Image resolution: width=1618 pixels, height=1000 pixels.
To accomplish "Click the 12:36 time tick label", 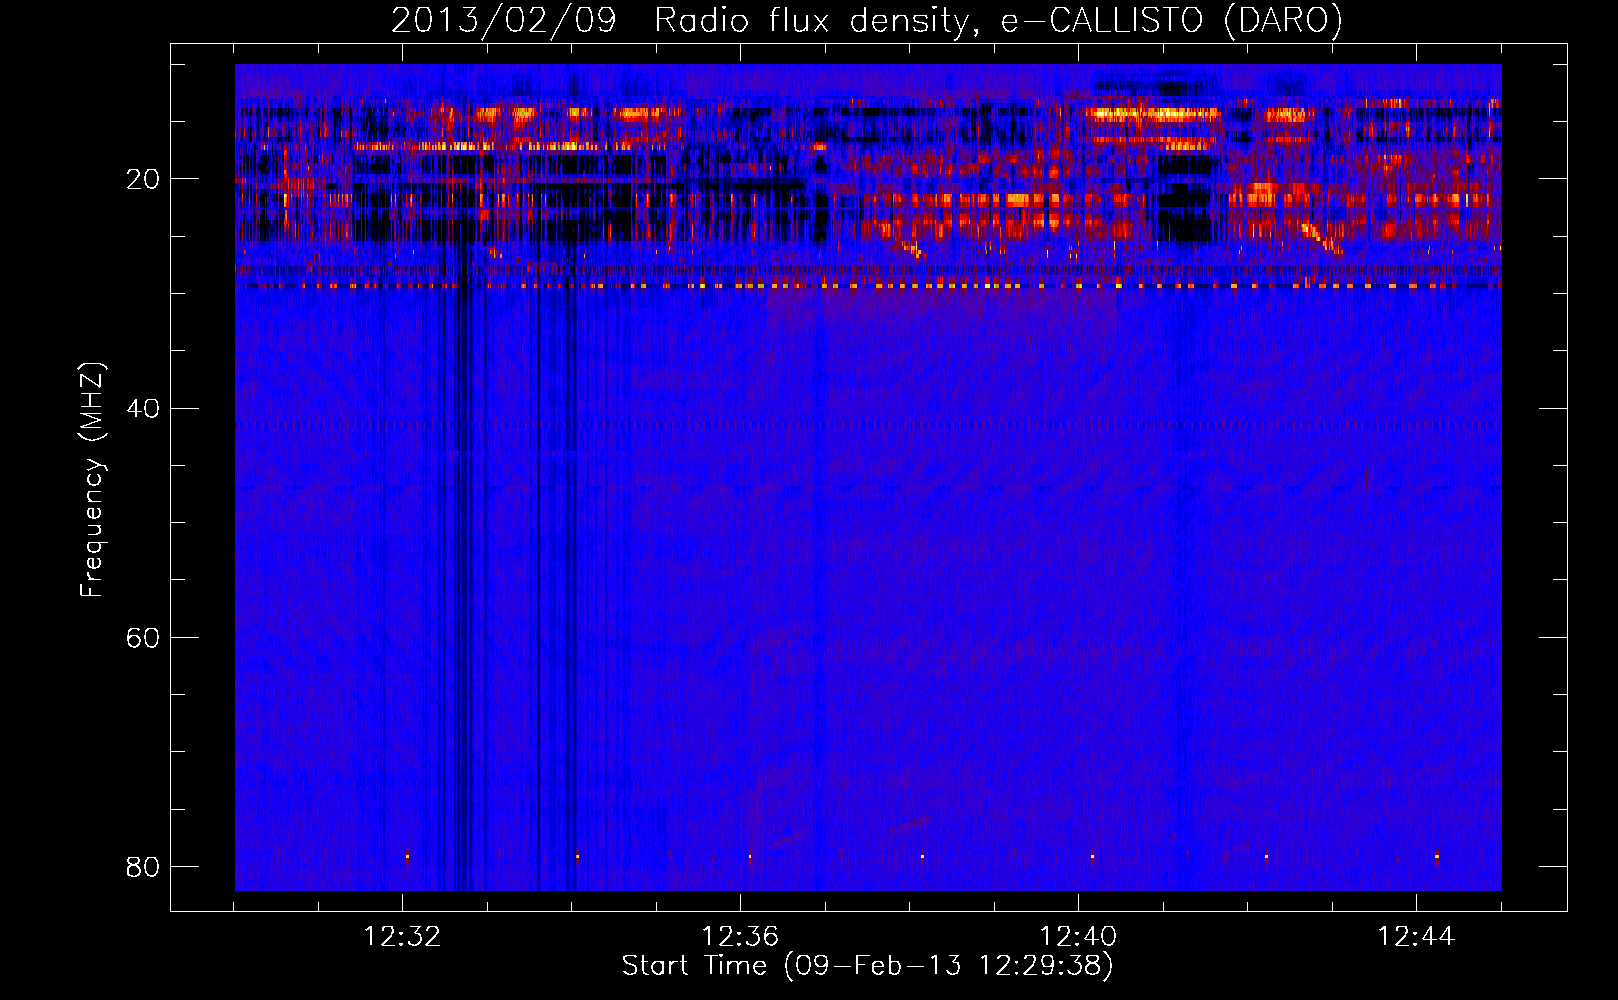I will (x=740, y=937).
